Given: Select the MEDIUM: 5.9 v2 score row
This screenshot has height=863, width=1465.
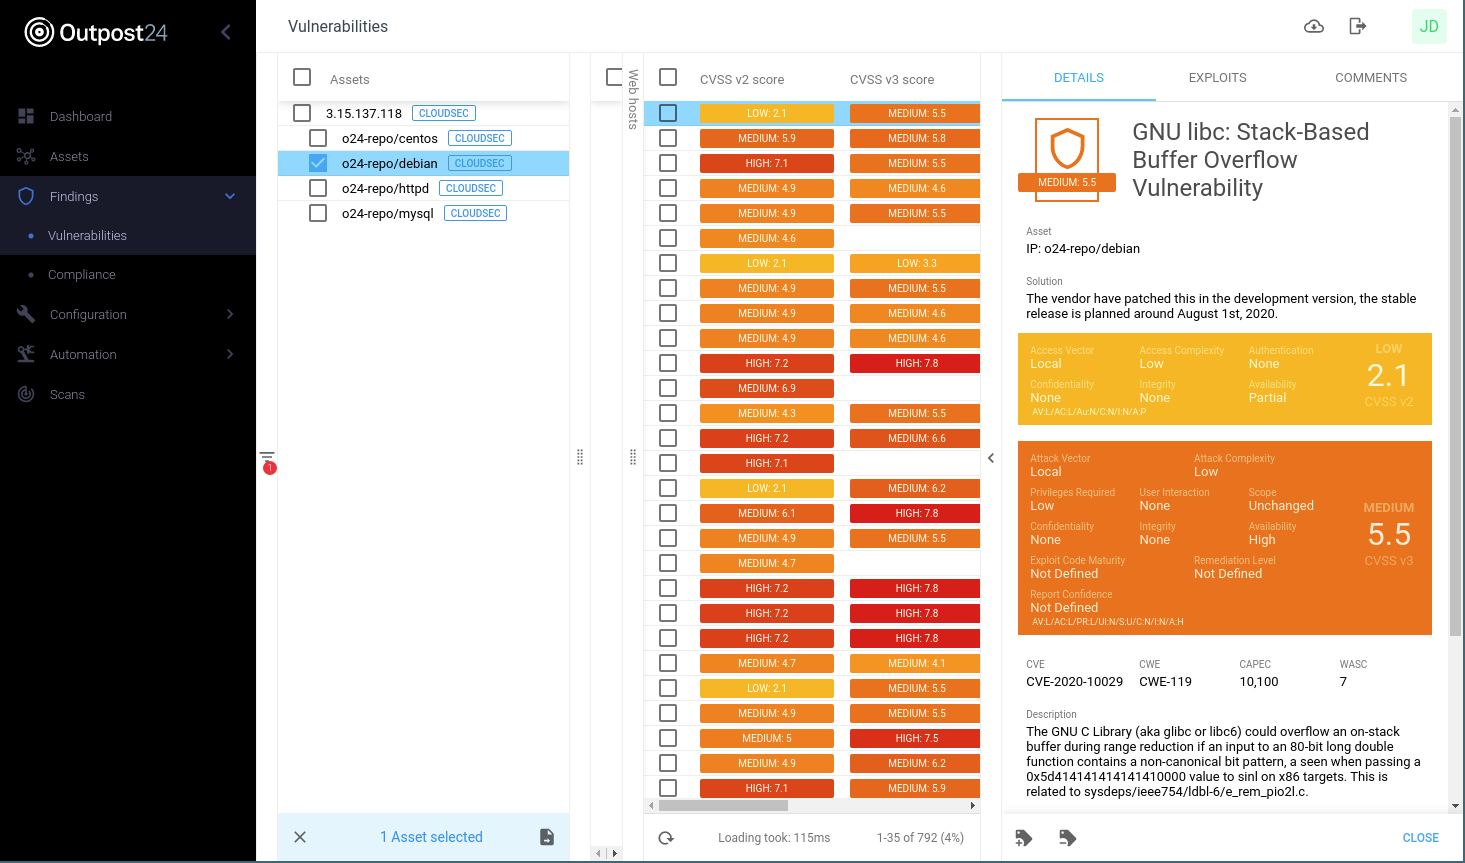Looking at the screenshot, I should (767, 138).
